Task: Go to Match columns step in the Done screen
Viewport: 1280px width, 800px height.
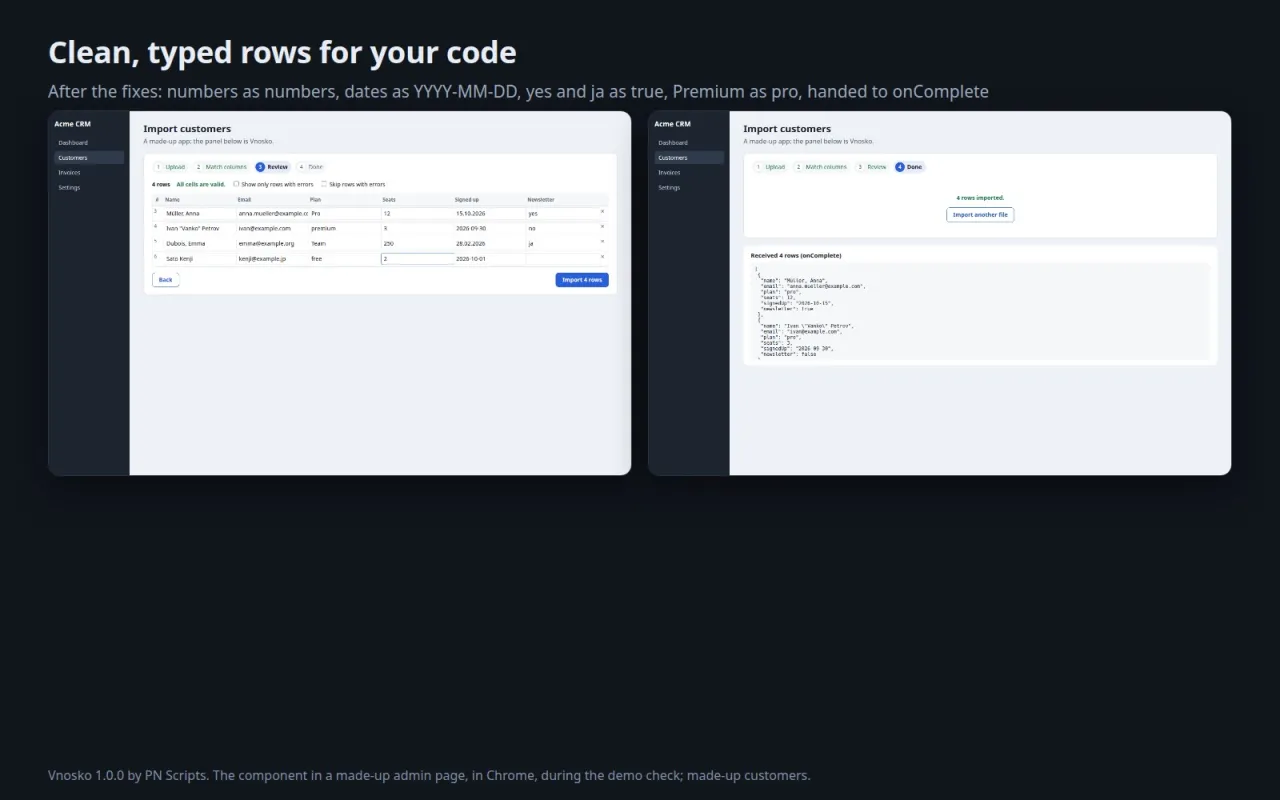Action: (x=821, y=167)
